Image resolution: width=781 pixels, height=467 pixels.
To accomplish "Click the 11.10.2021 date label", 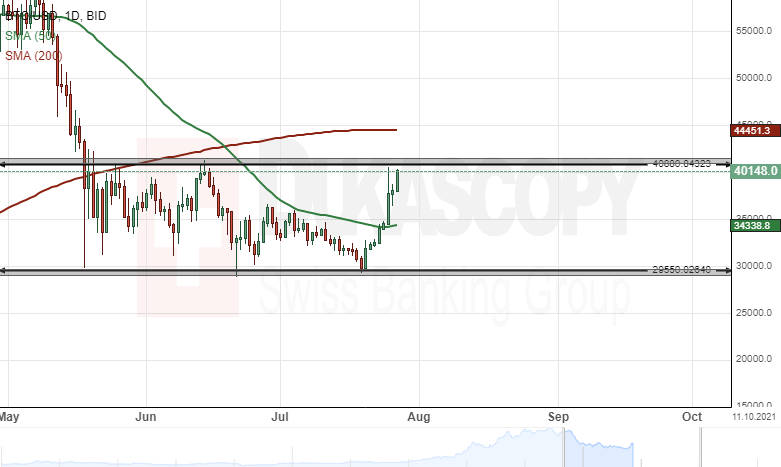I will (x=754, y=417).
